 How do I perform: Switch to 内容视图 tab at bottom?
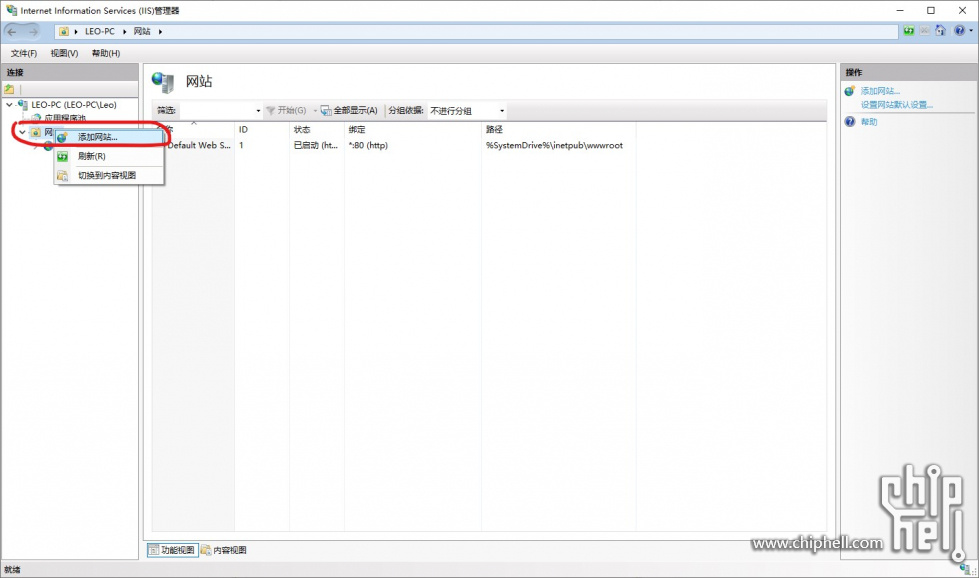tap(224, 550)
